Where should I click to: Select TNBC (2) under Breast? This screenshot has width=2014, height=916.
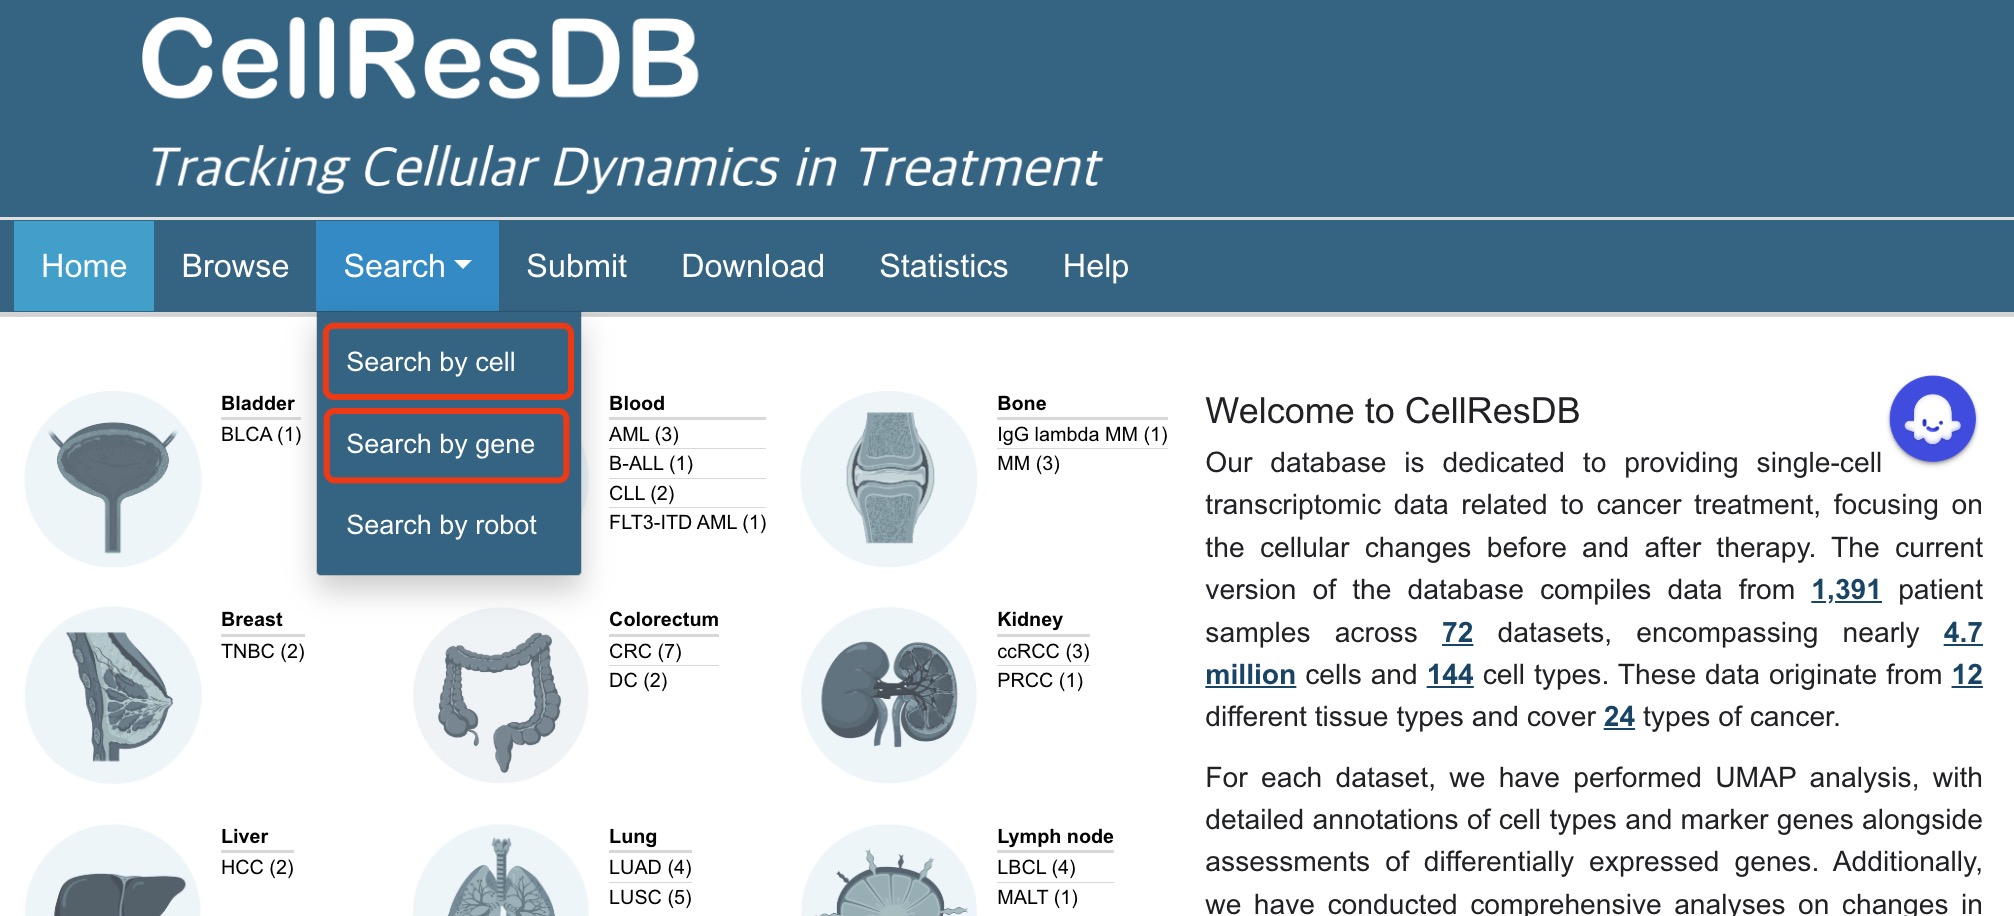tap(263, 651)
